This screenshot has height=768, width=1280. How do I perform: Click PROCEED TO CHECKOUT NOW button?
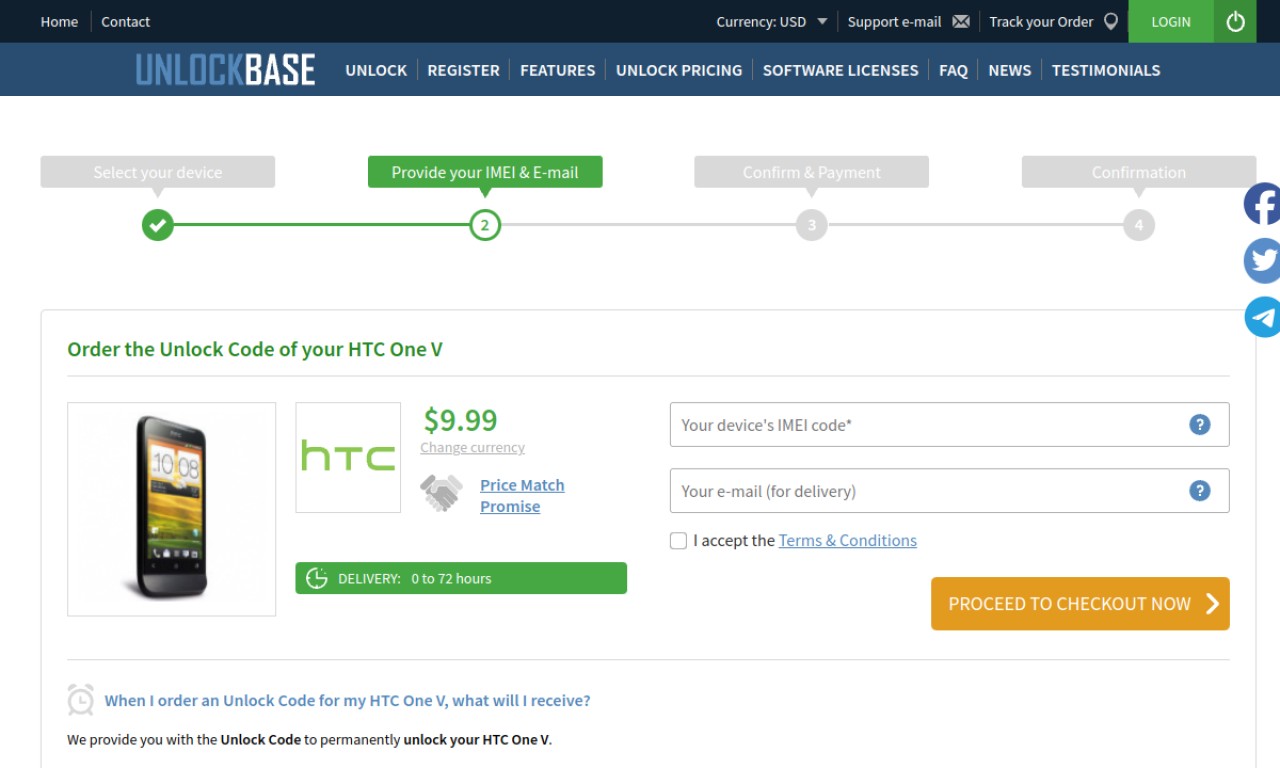point(1080,603)
